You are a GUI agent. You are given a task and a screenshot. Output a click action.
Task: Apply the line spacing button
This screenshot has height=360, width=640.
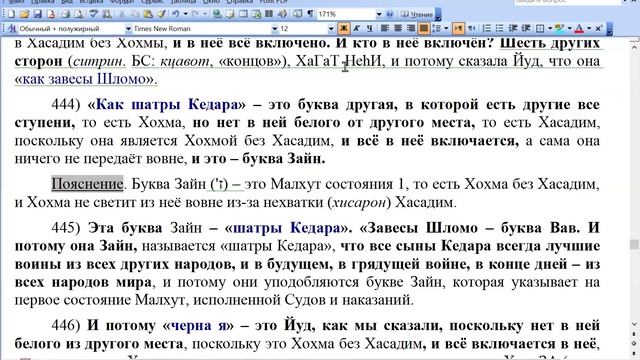tap(437, 28)
